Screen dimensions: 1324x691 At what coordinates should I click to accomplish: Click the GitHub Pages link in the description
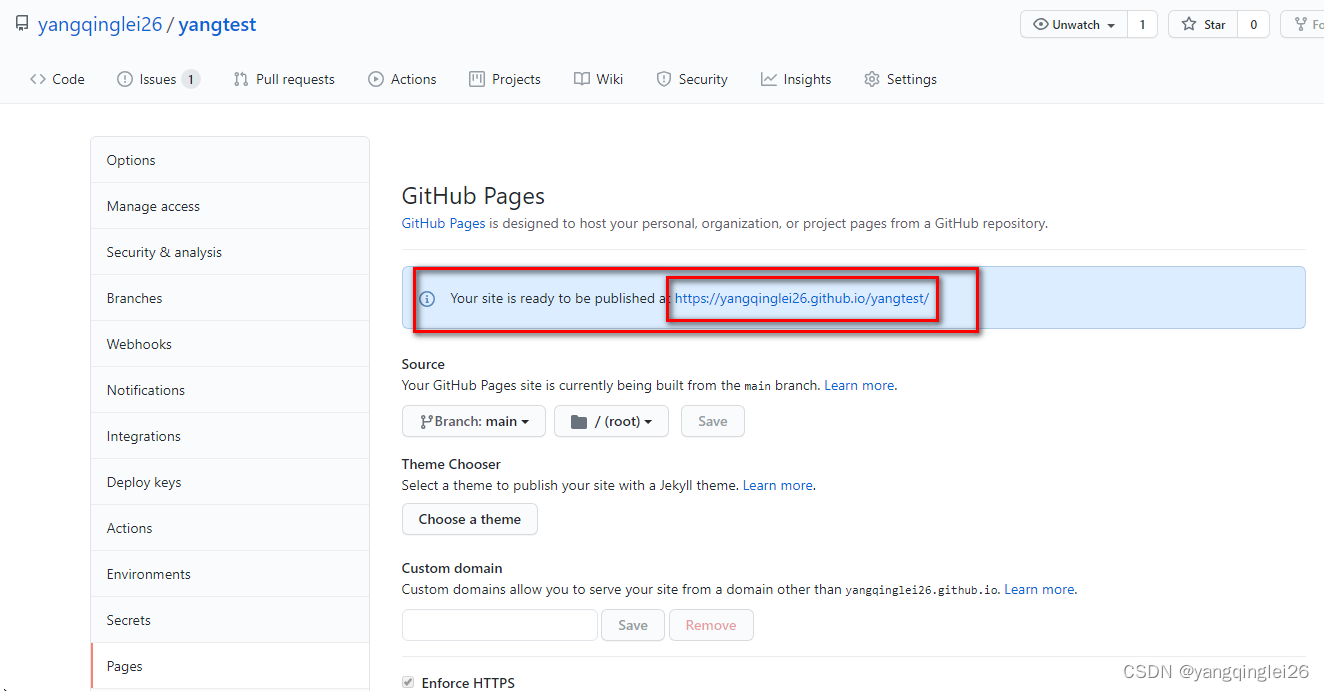click(443, 223)
